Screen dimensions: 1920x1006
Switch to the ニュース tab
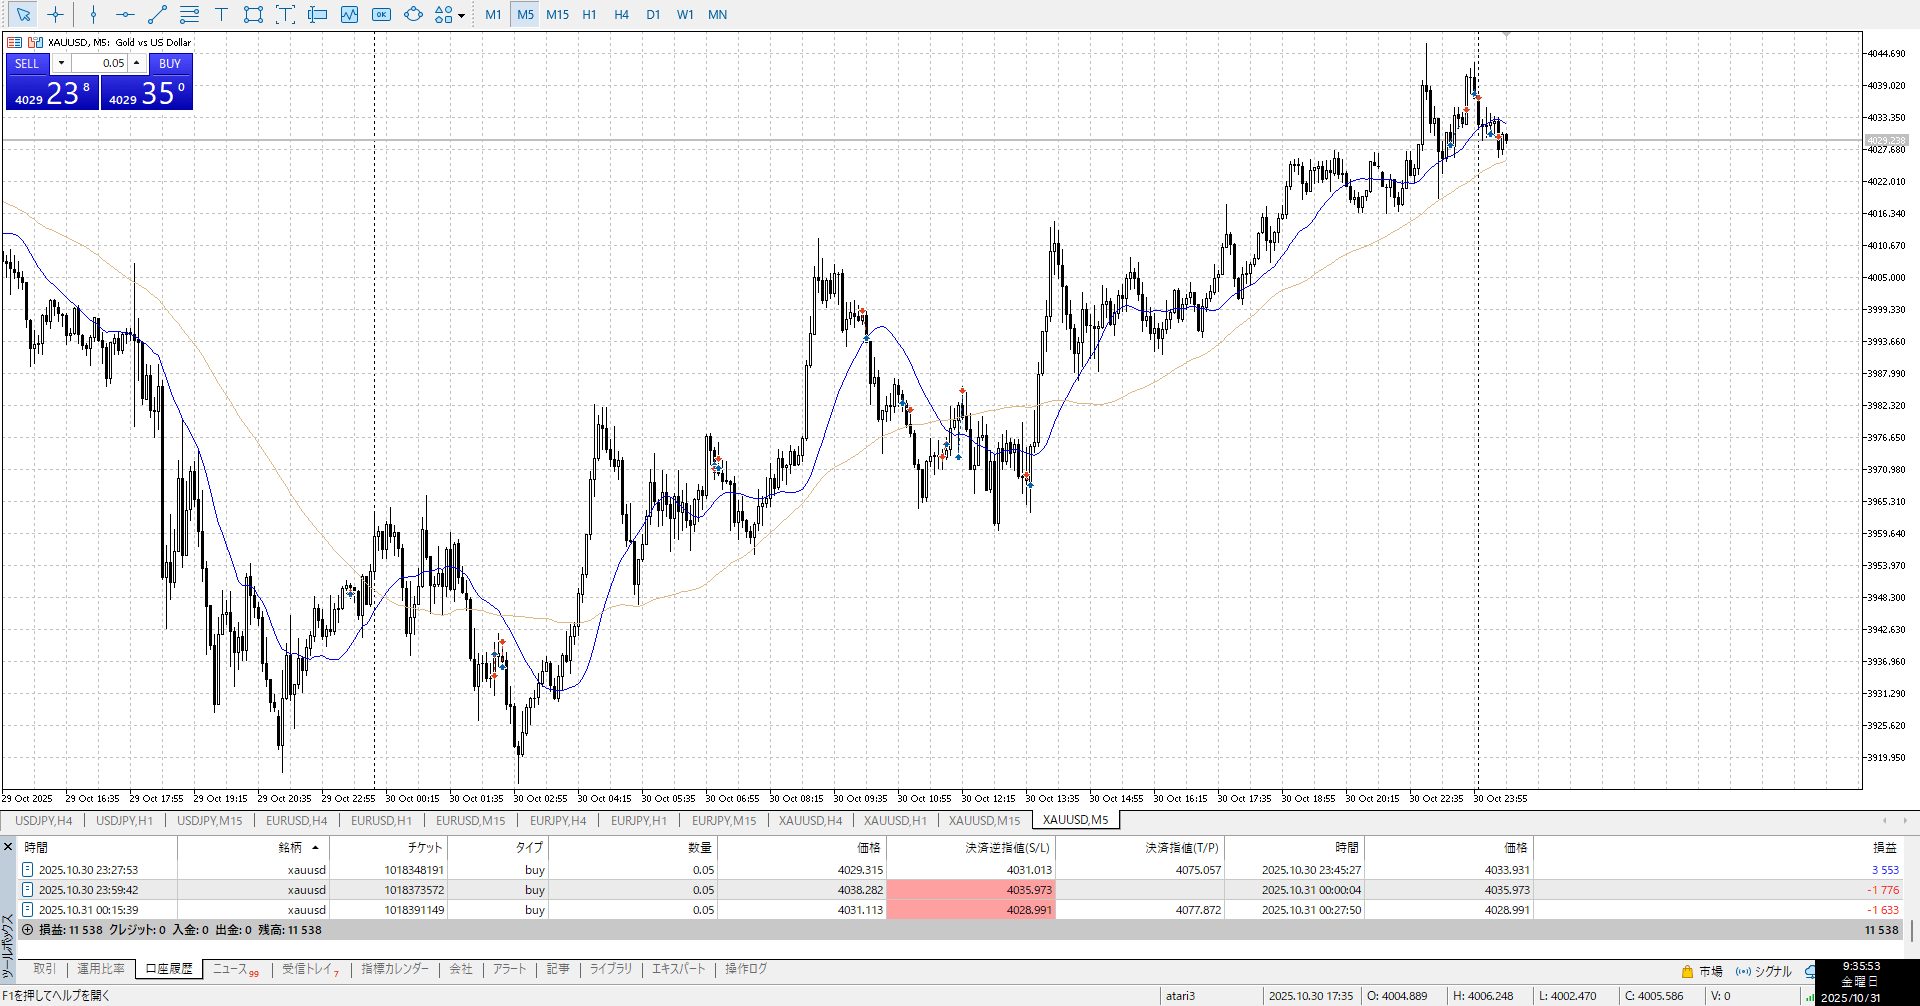click(x=230, y=969)
